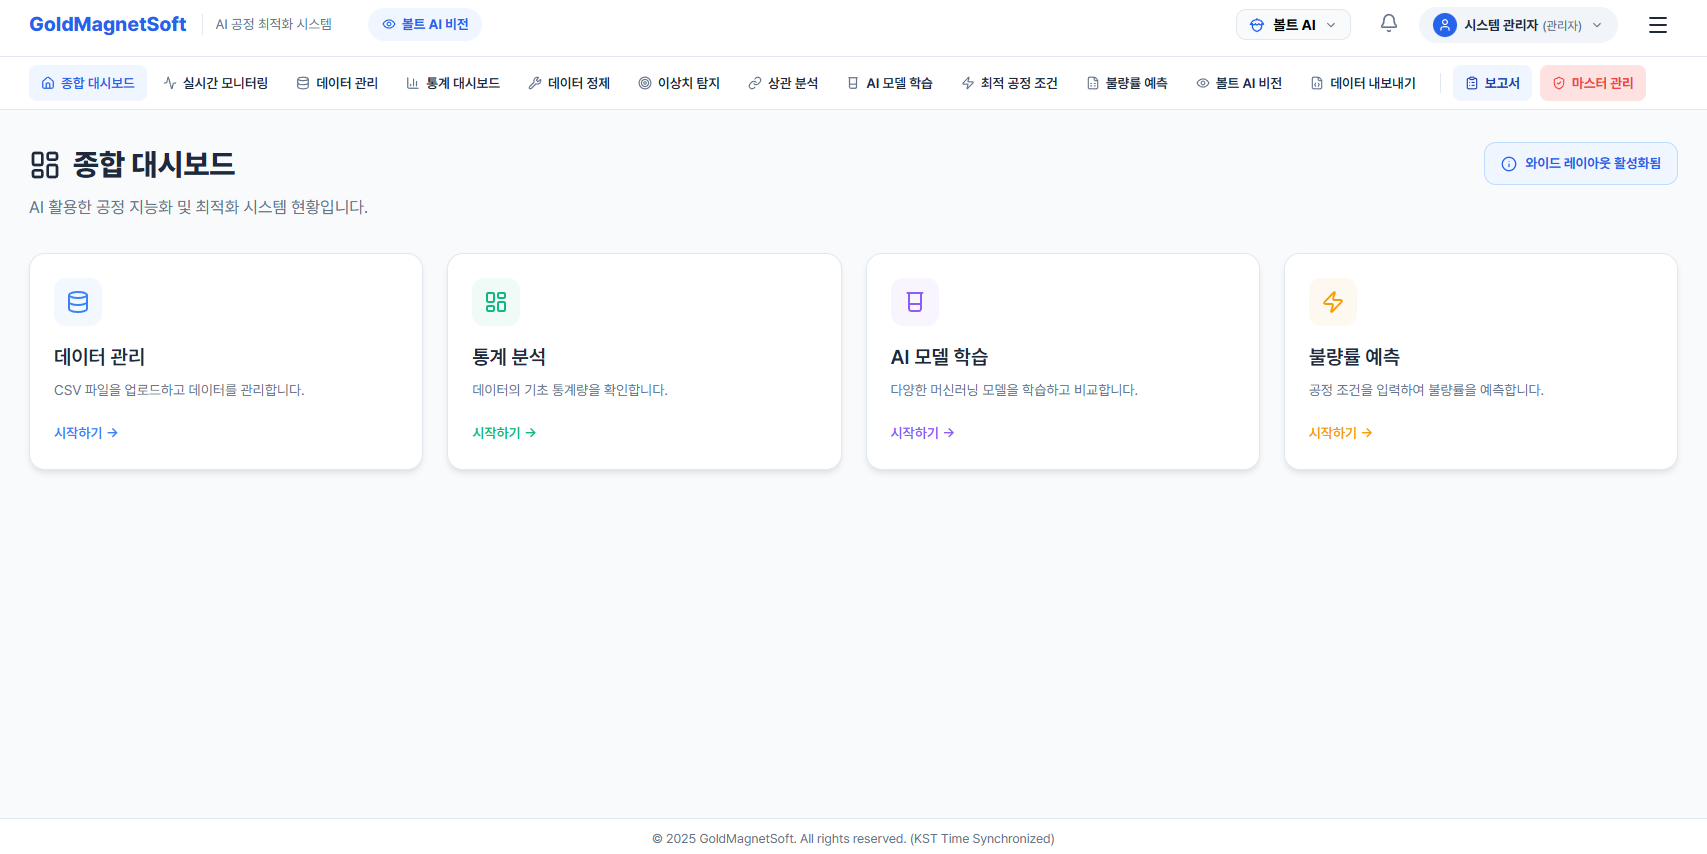The height and width of the screenshot is (854, 1707).
Task: Click the lightning icon in 불량률 예측 card
Action: (x=1332, y=302)
